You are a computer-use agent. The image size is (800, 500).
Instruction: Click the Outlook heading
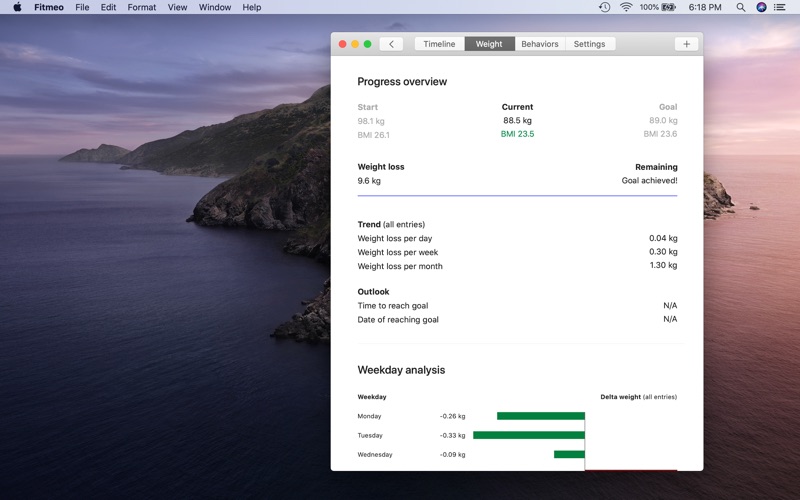pyautogui.click(x=373, y=292)
